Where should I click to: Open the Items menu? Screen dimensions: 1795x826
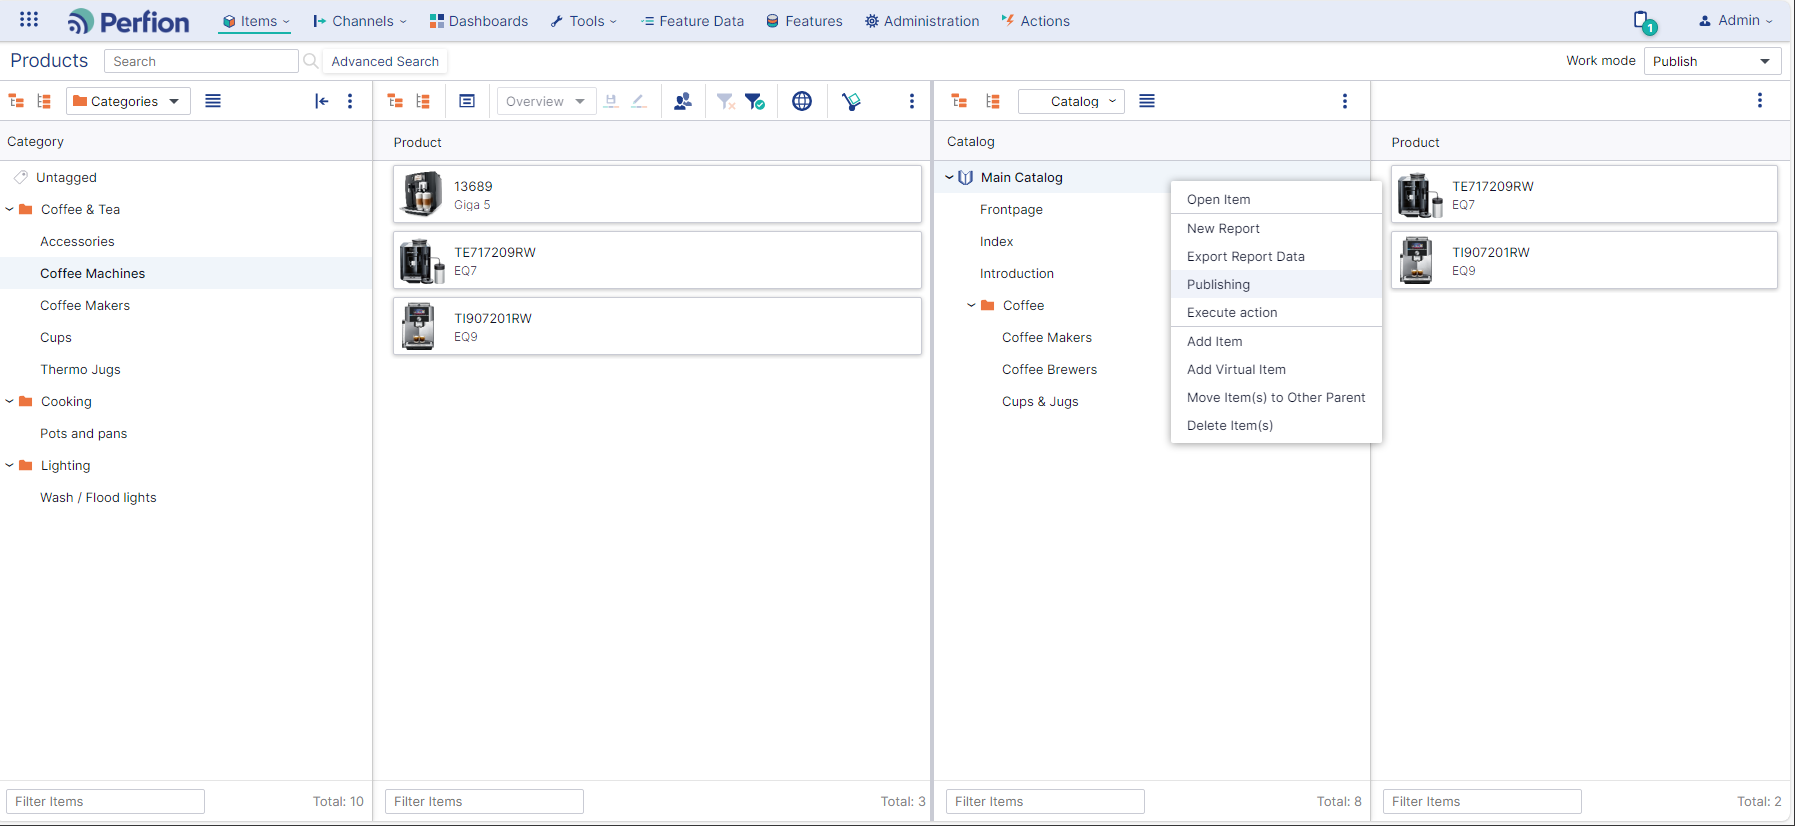pyautogui.click(x=256, y=21)
